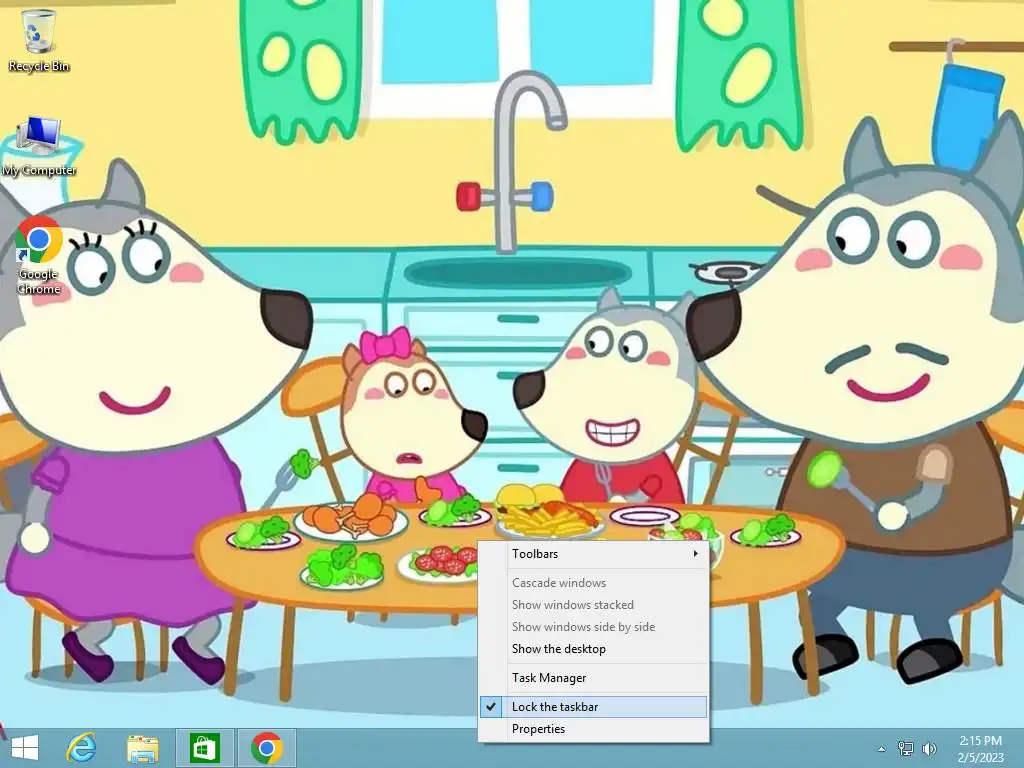Select the Google Chrome desktop shortcut
Image resolution: width=1024 pixels, height=768 pixels.
pos(39,257)
